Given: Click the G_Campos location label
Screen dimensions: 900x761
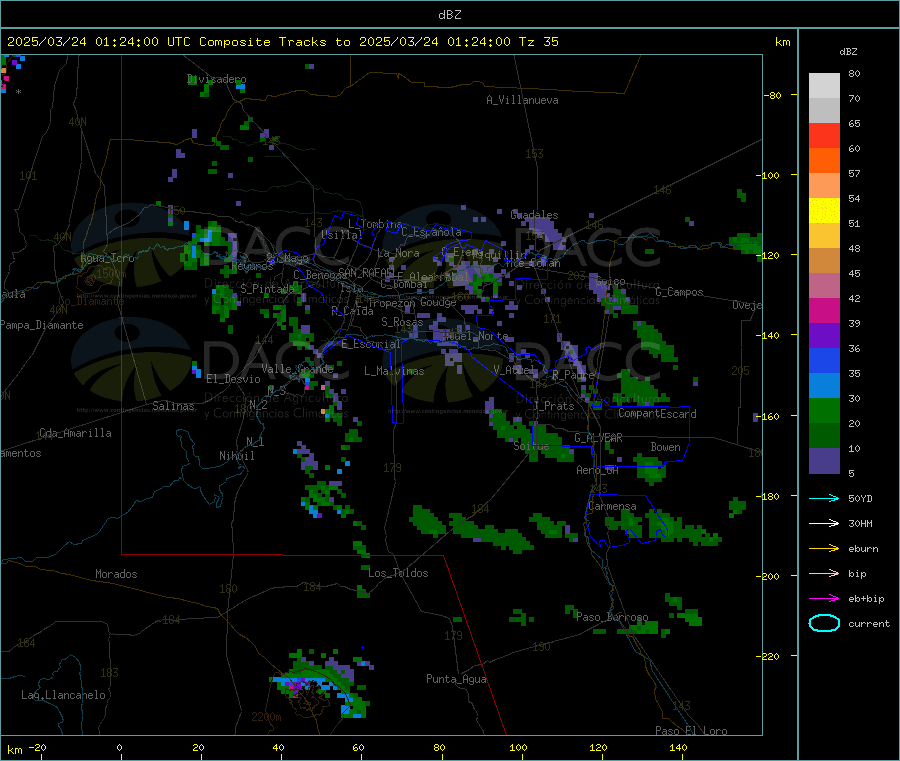Looking at the screenshot, I should coord(679,292).
